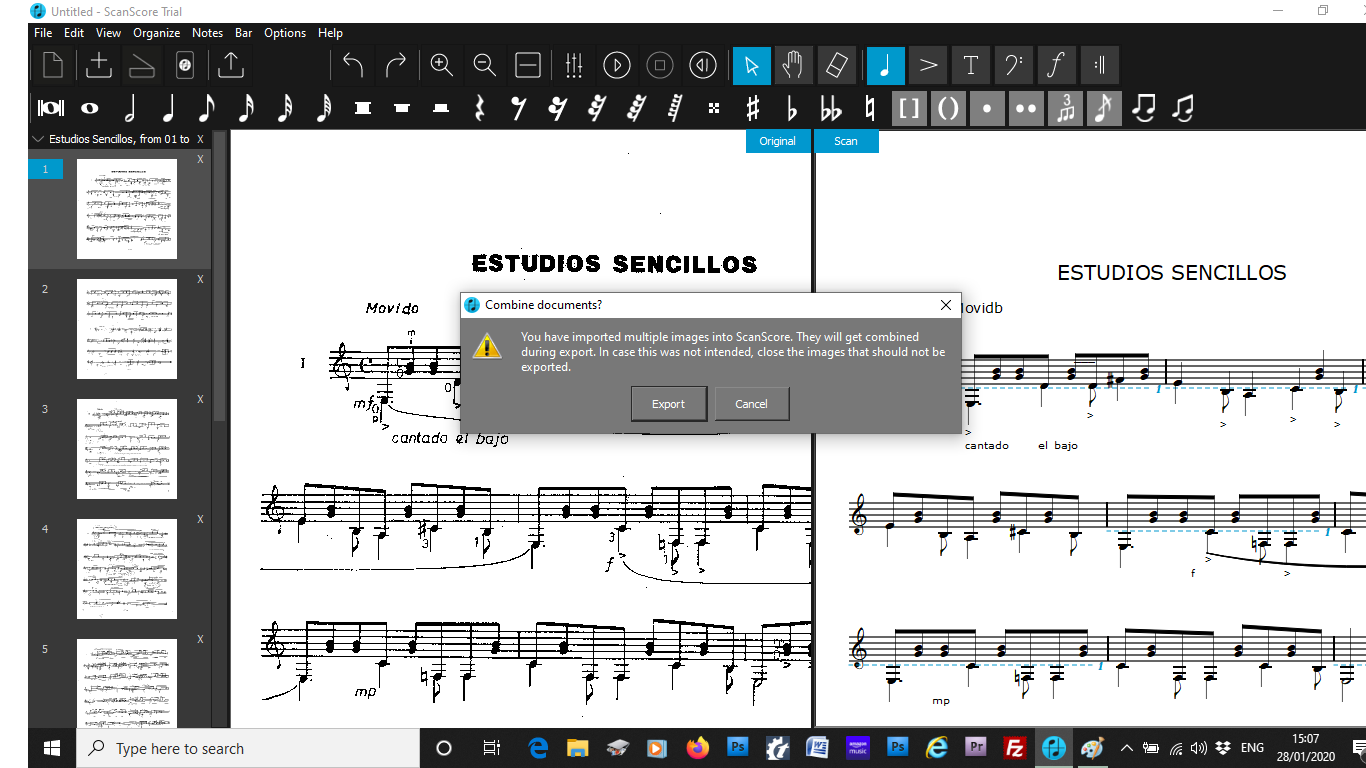Toggle the grace note button

(1104, 108)
